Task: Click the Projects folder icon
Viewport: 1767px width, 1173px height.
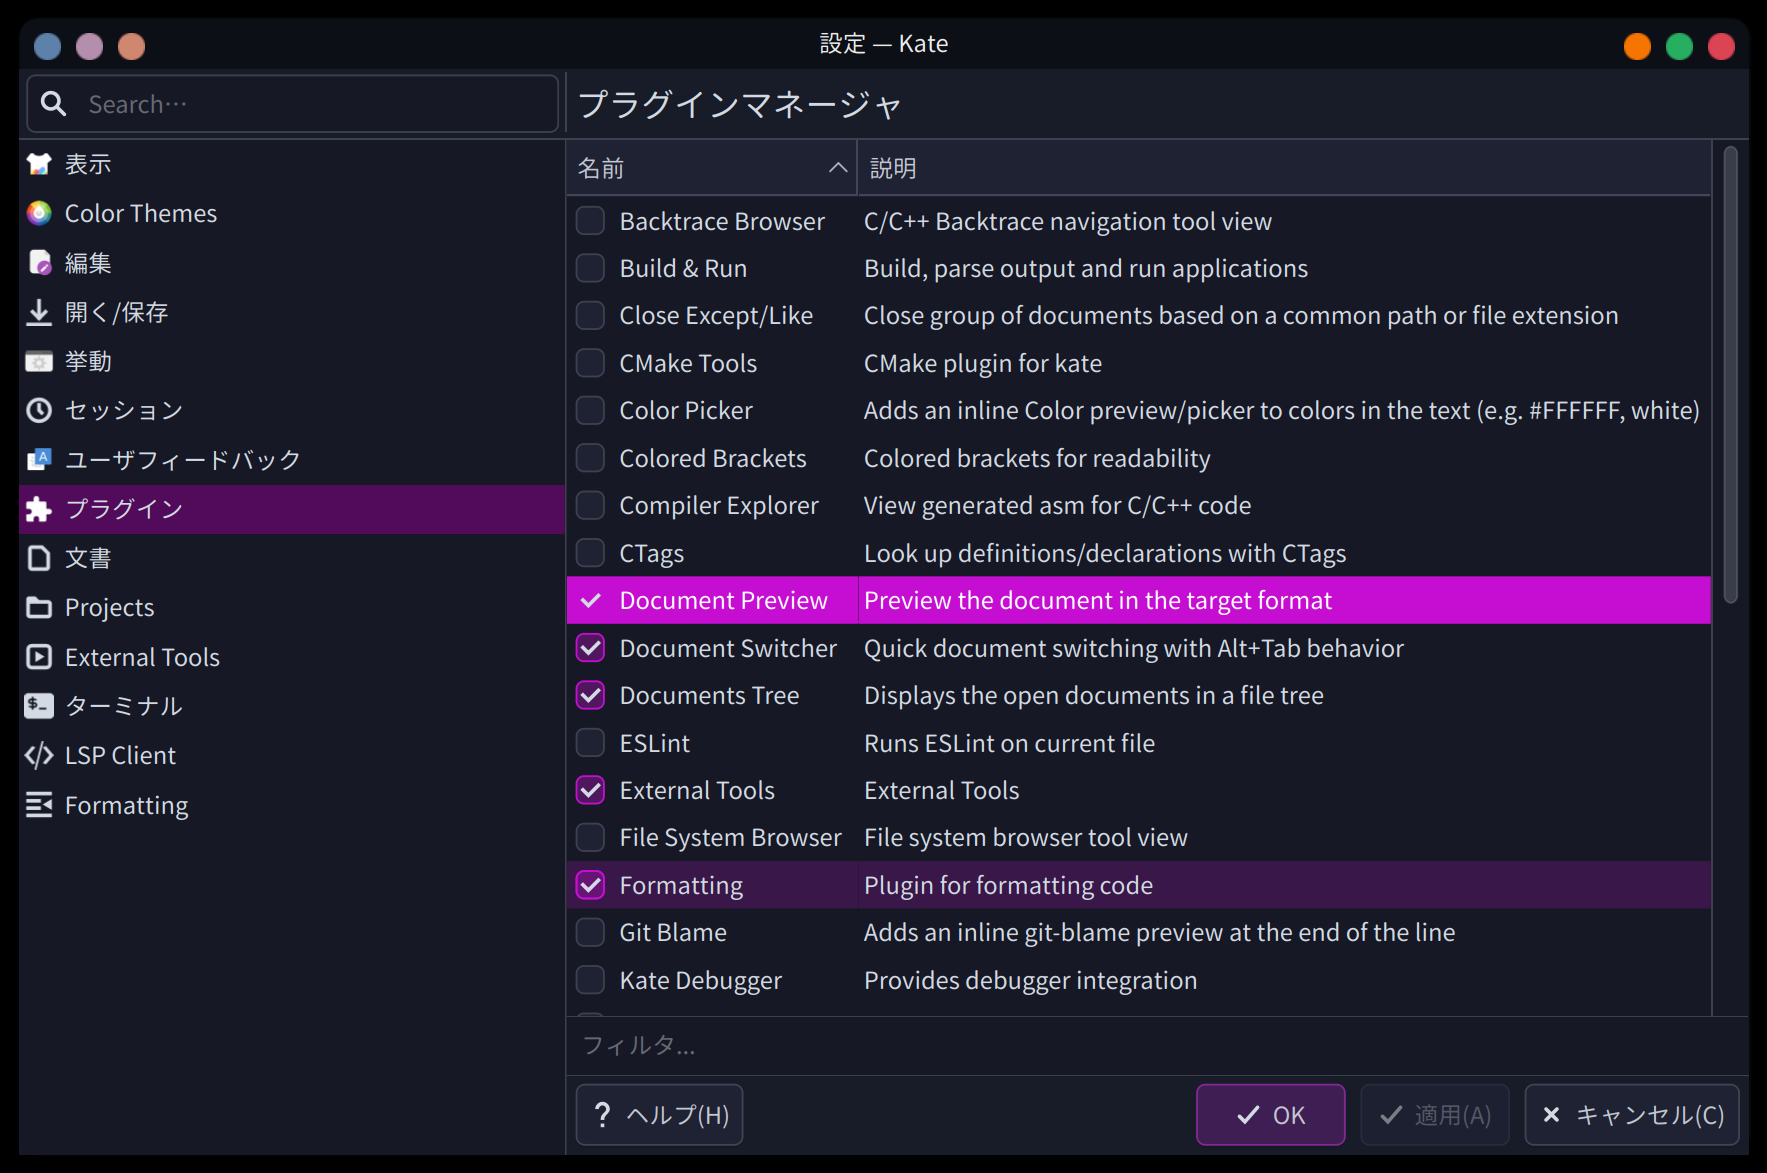Action: click(x=39, y=607)
